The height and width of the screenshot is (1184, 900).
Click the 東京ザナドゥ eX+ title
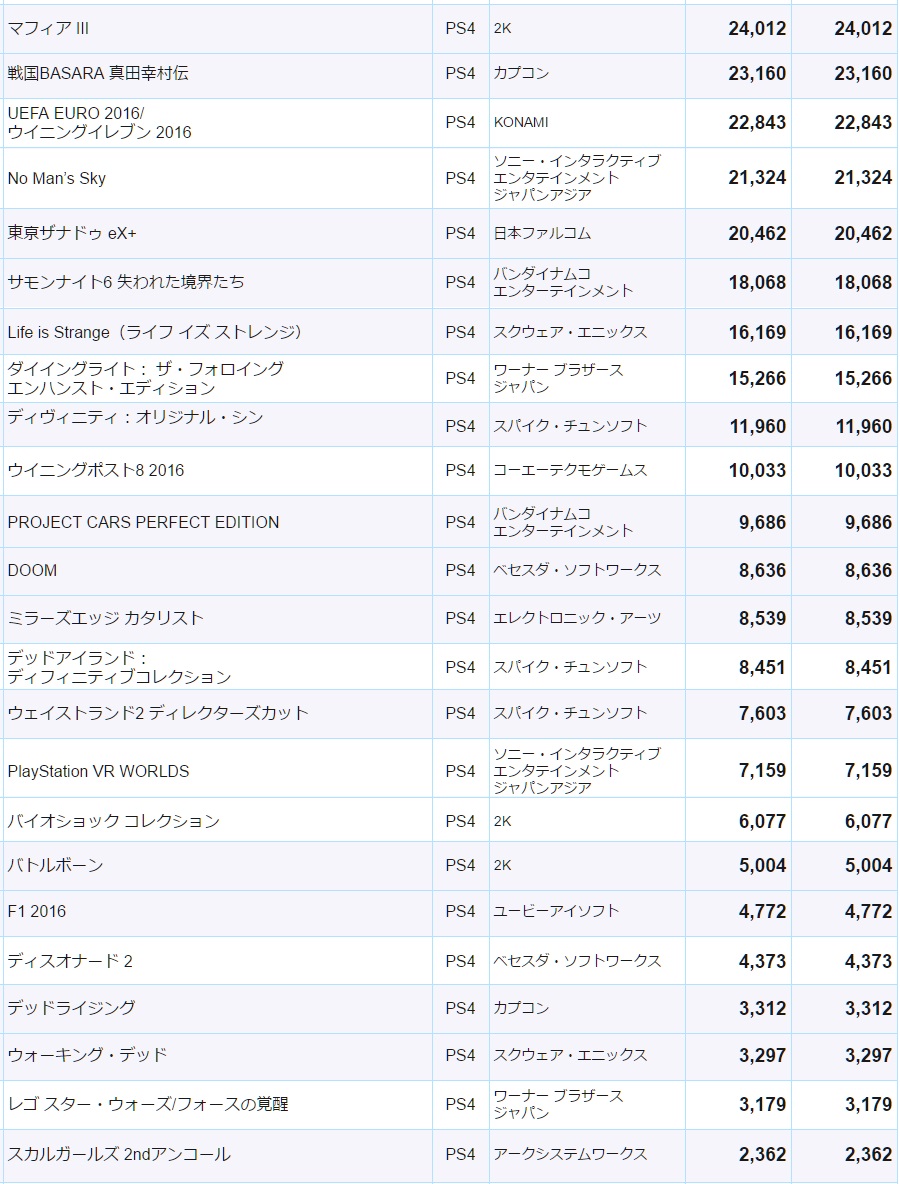71,233
